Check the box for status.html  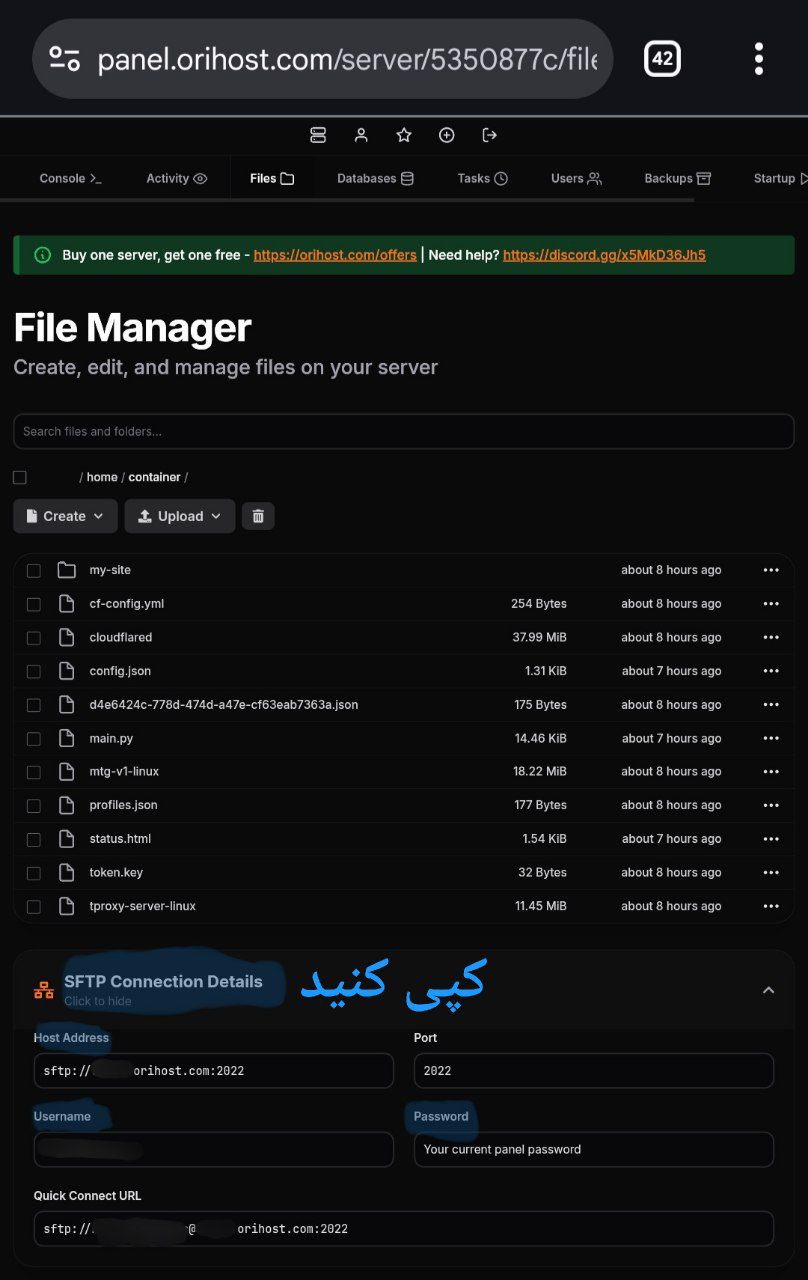[x=34, y=839]
